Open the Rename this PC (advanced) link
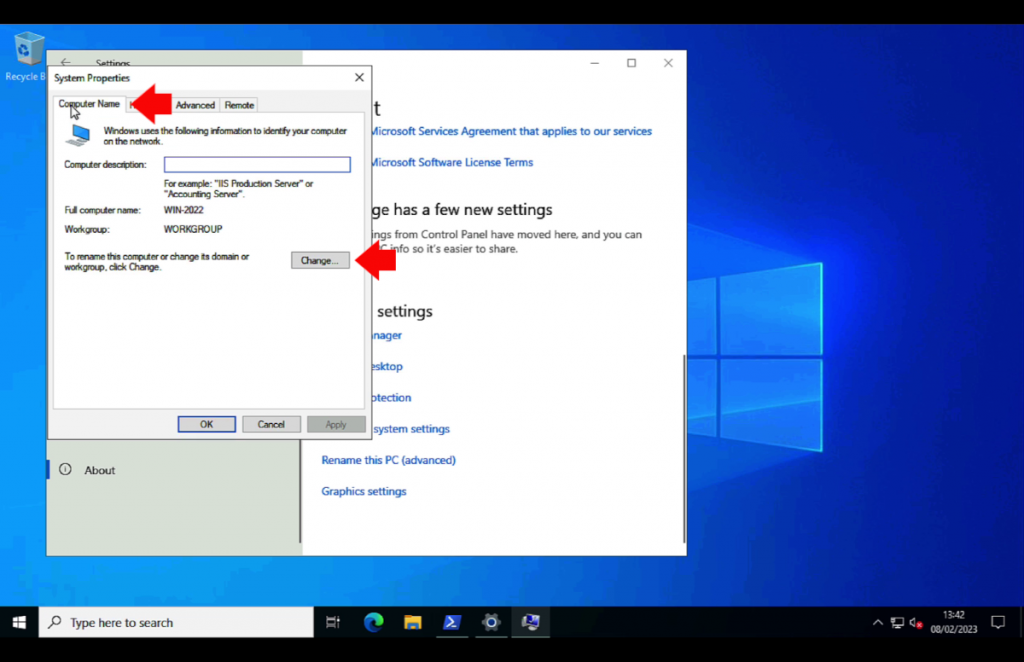The image size is (1024, 662). coord(388,460)
